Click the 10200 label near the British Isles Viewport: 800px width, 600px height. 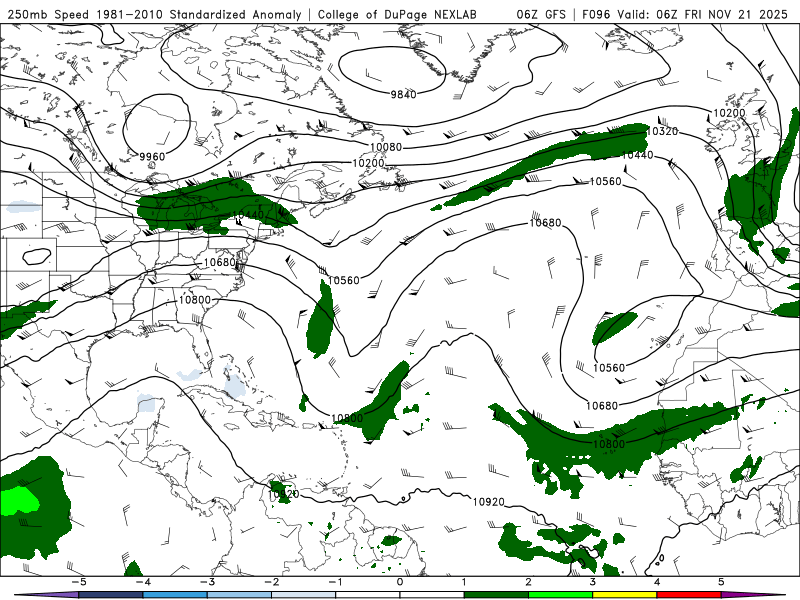(x=729, y=113)
